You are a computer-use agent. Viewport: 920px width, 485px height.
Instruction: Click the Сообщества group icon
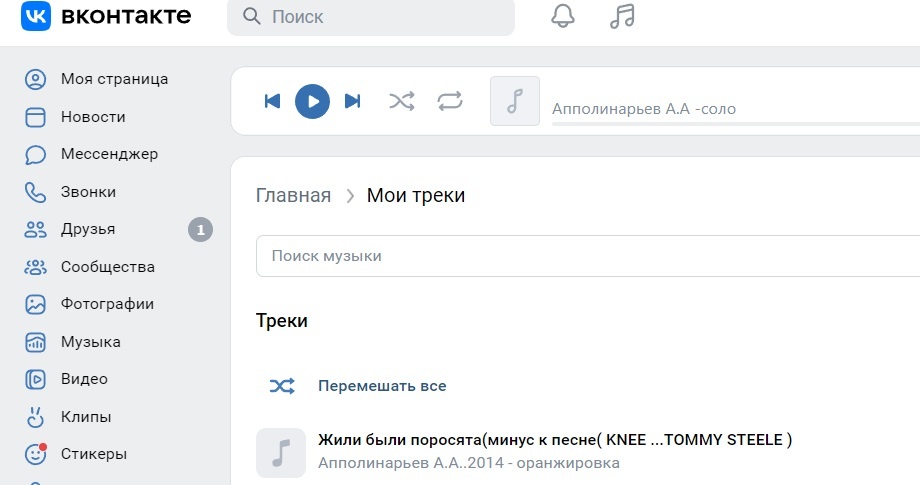pyautogui.click(x=35, y=267)
